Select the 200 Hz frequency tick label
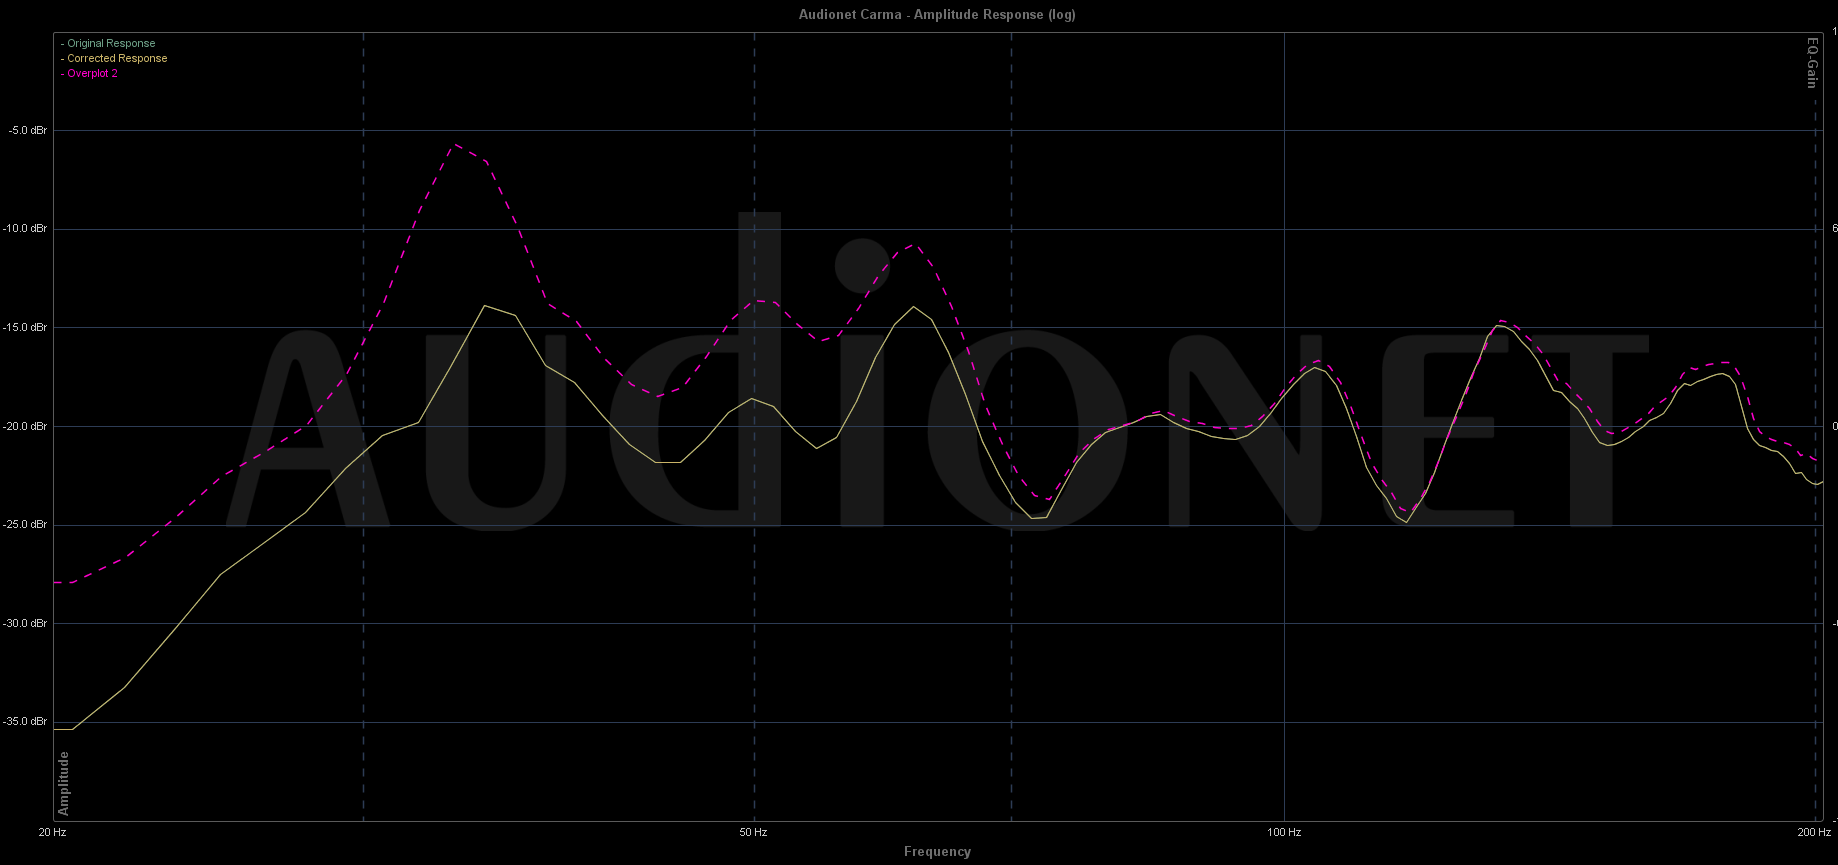1838x865 pixels. tap(1814, 832)
